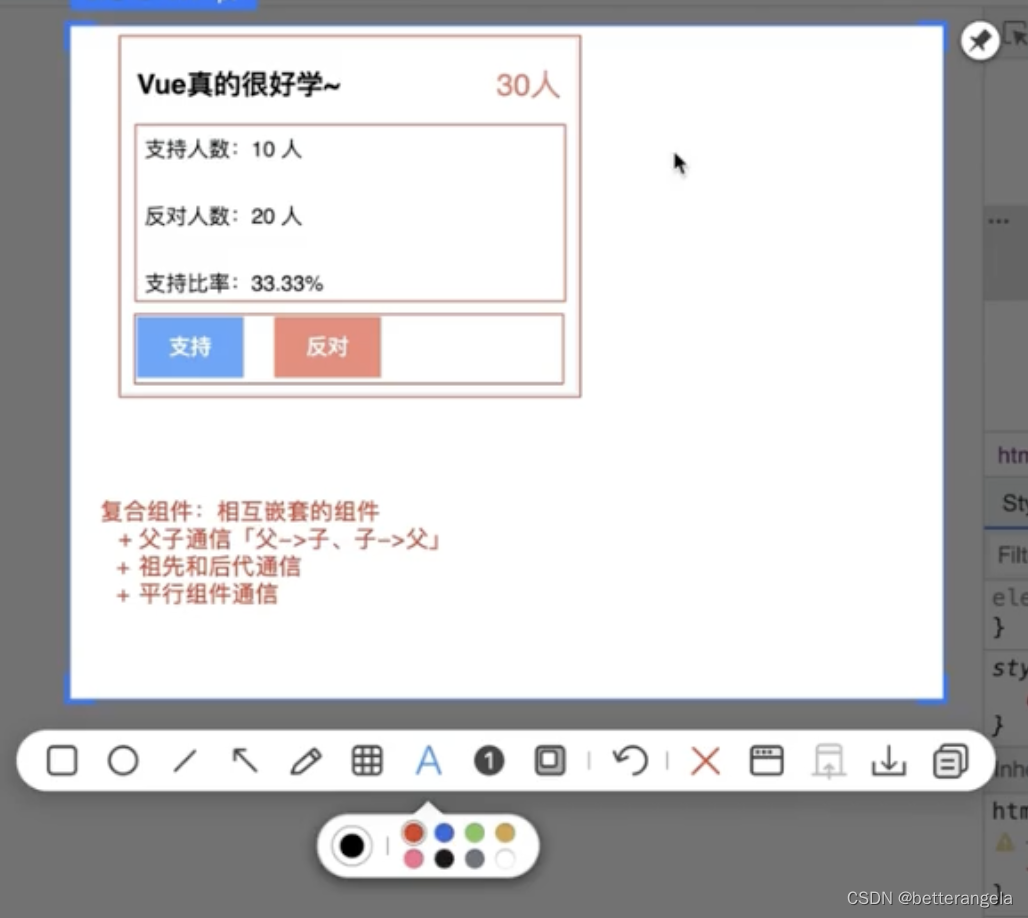This screenshot has height=918, width=1028.
Task: Click the '30人' total count
Action: click(528, 85)
